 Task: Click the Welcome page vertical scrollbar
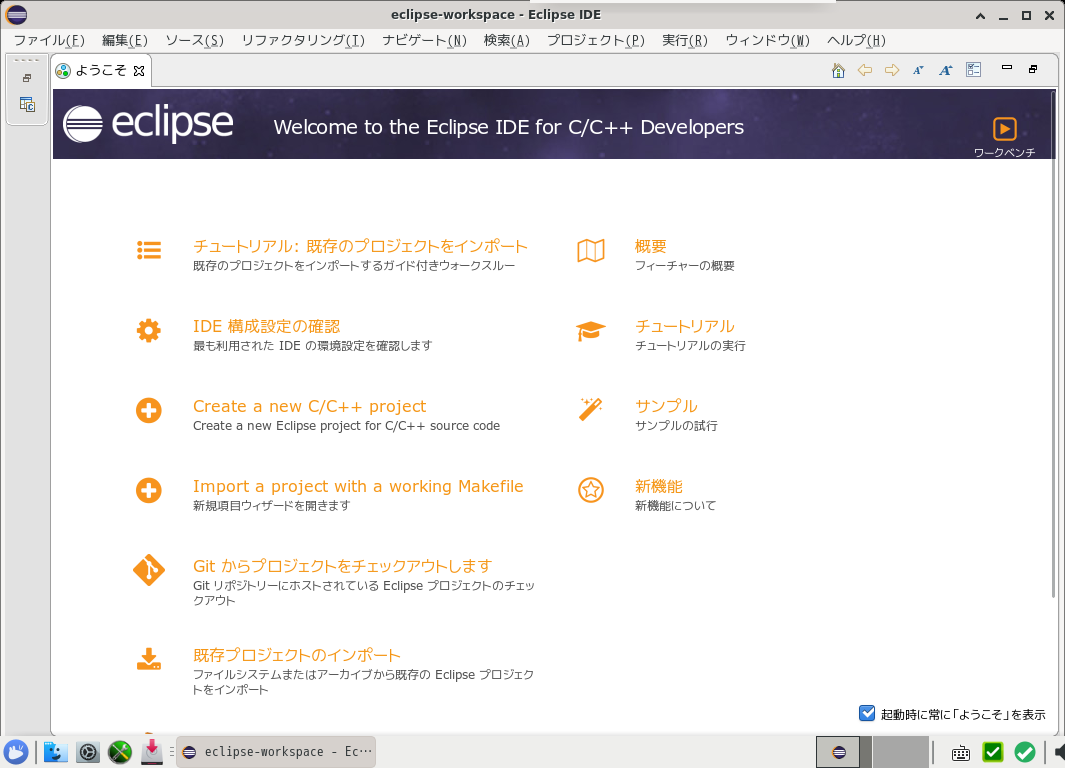(1053, 344)
